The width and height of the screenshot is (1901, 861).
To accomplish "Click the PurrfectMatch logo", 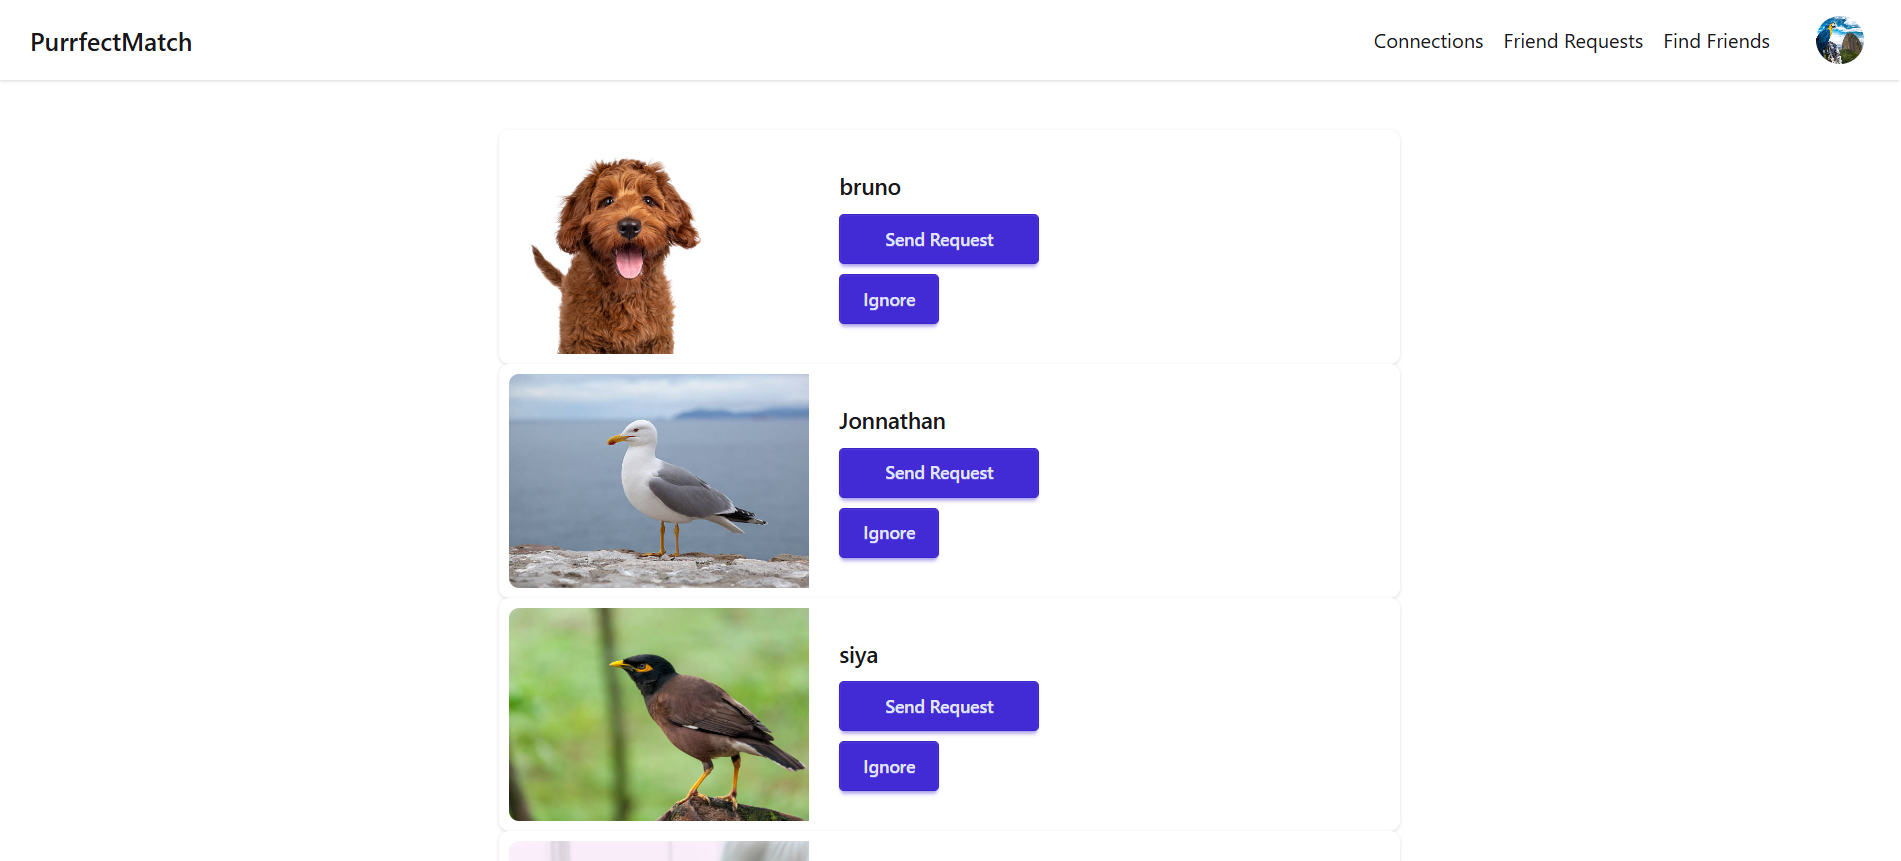I will (x=111, y=42).
